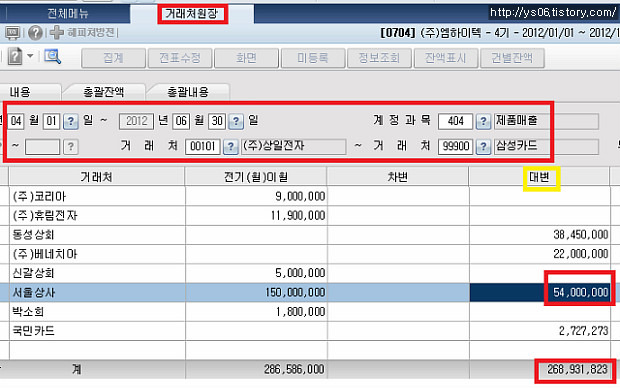Click the magnifier search icon
The width and height of the screenshot is (620, 388).
tap(52, 57)
